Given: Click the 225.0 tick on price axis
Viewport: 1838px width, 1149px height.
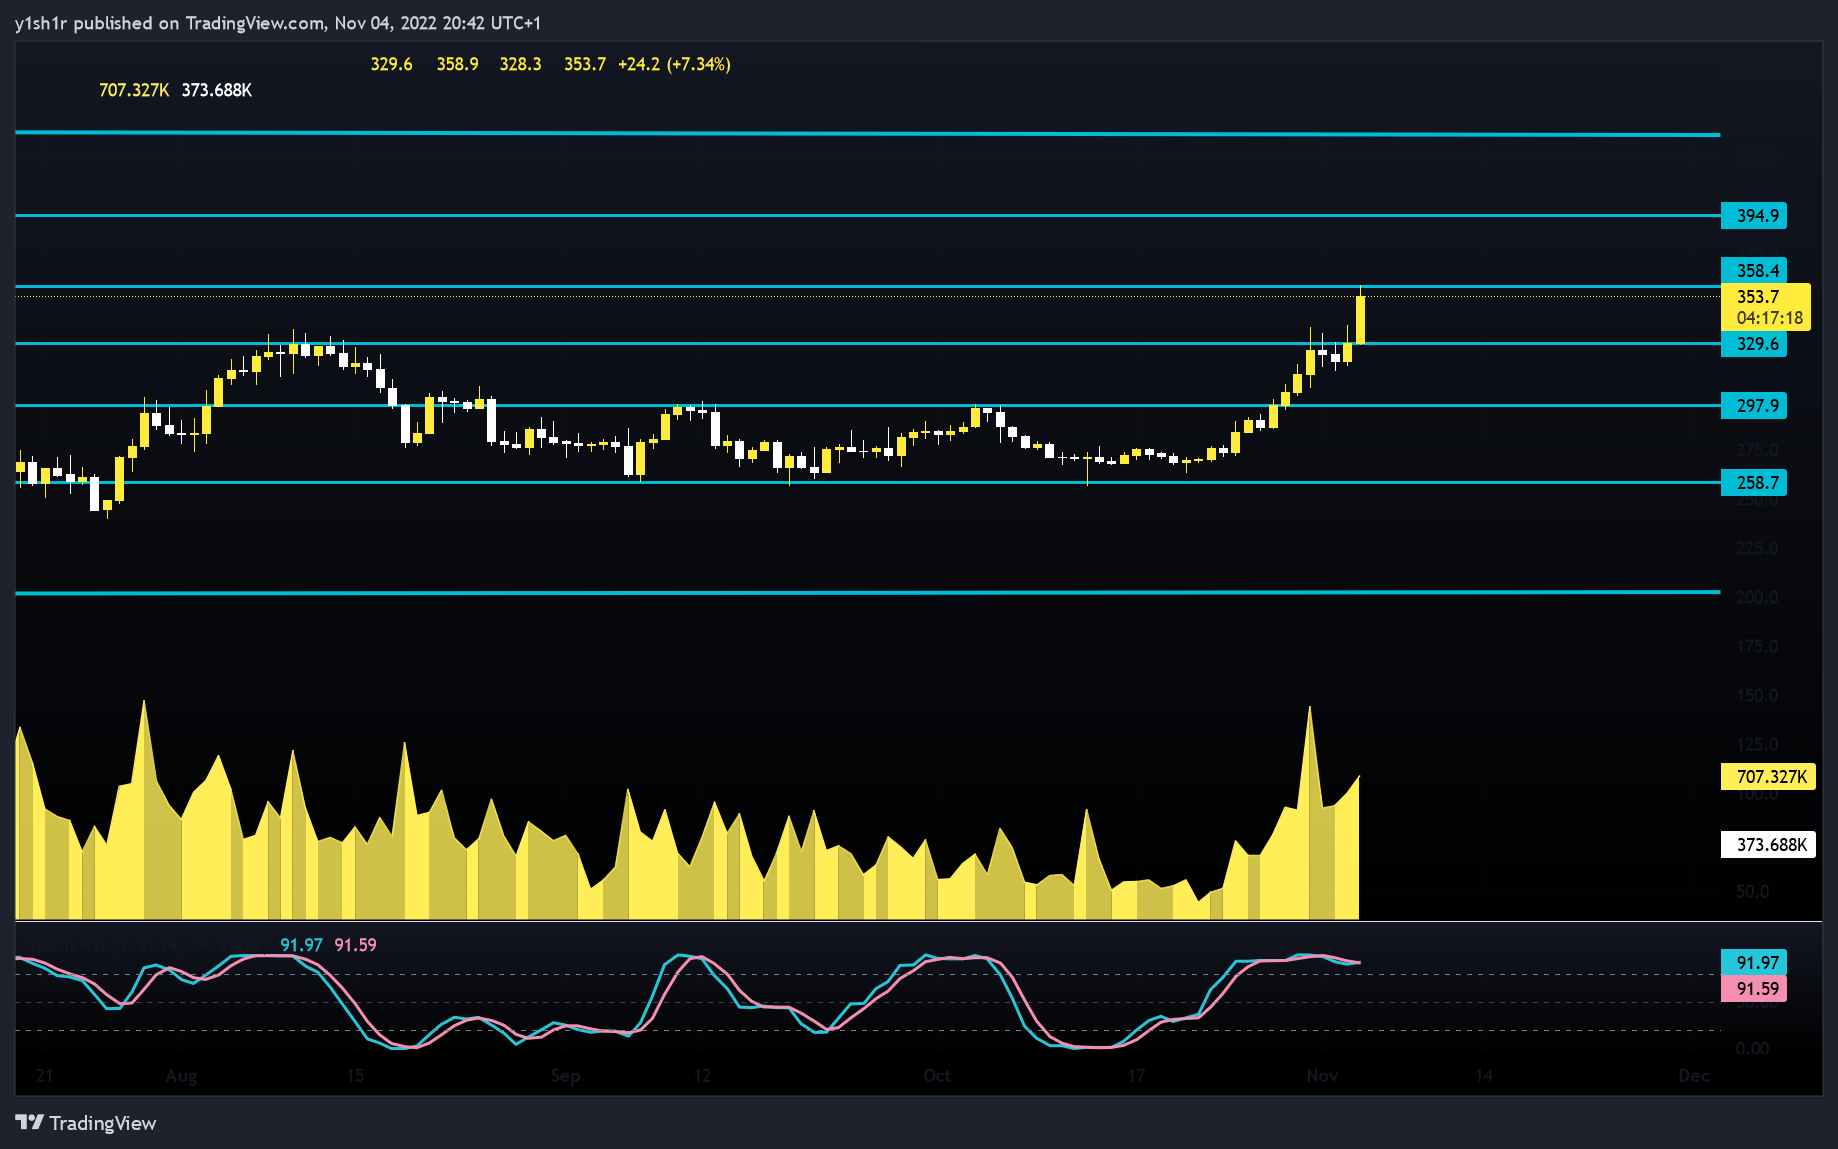Looking at the screenshot, I should click(x=1757, y=549).
